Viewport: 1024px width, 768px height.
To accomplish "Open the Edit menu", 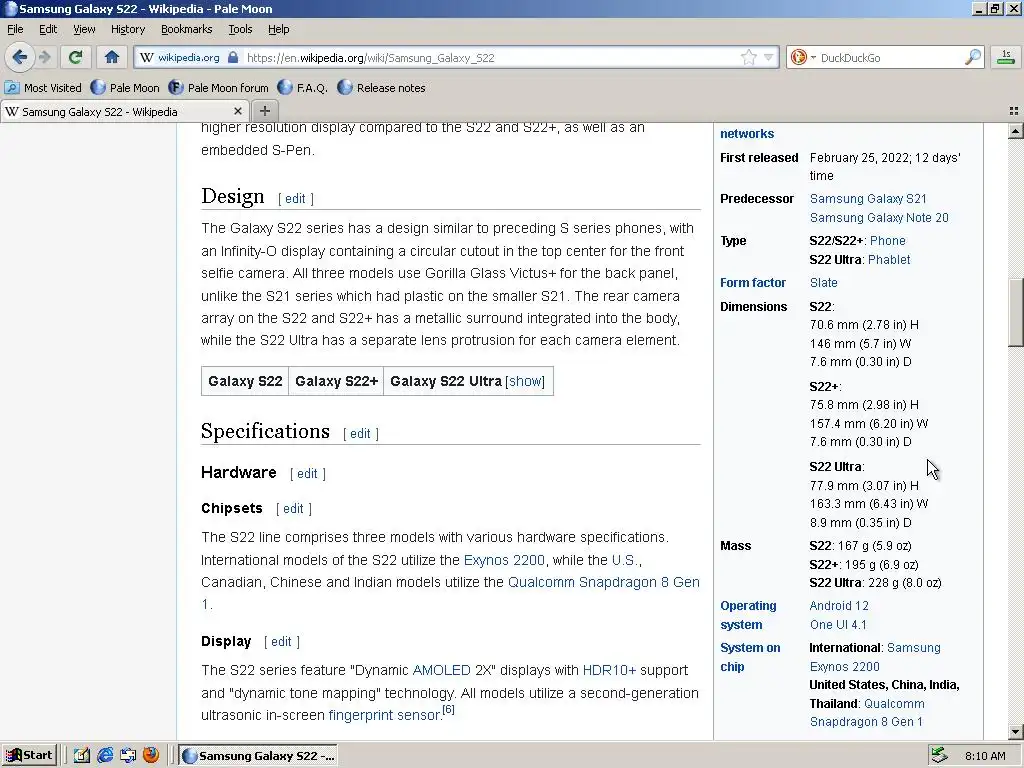I will pos(48,29).
